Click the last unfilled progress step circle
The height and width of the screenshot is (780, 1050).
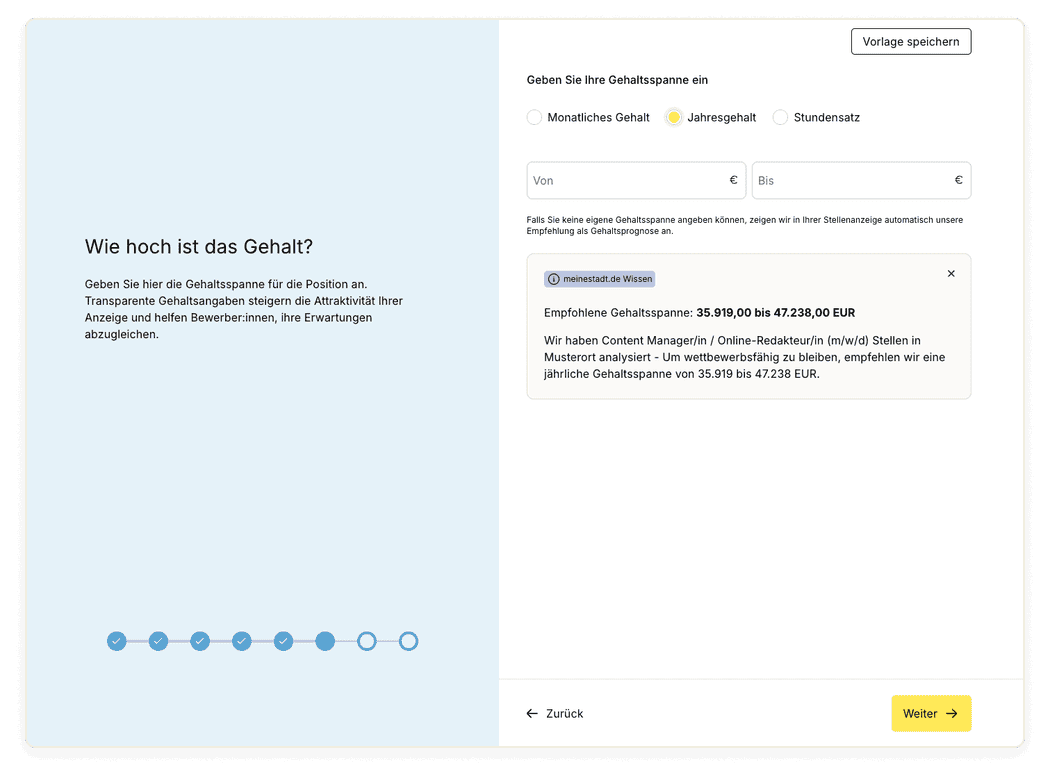pos(408,641)
